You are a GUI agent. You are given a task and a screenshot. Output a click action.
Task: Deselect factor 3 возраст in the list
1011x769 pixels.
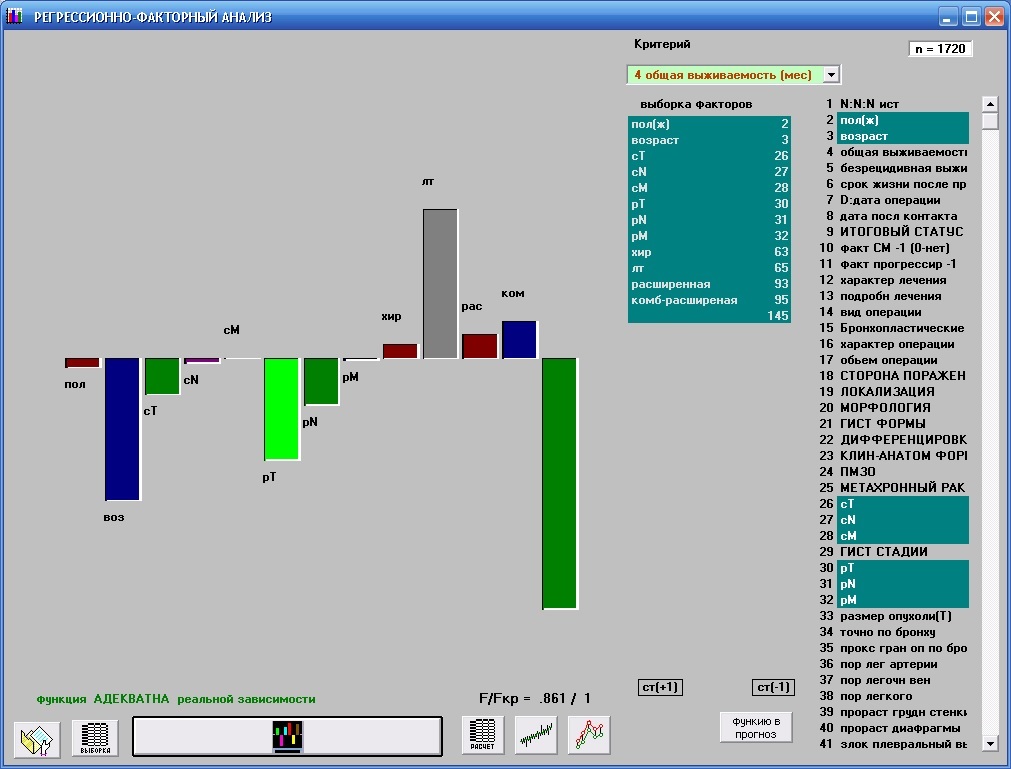point(902,136)
